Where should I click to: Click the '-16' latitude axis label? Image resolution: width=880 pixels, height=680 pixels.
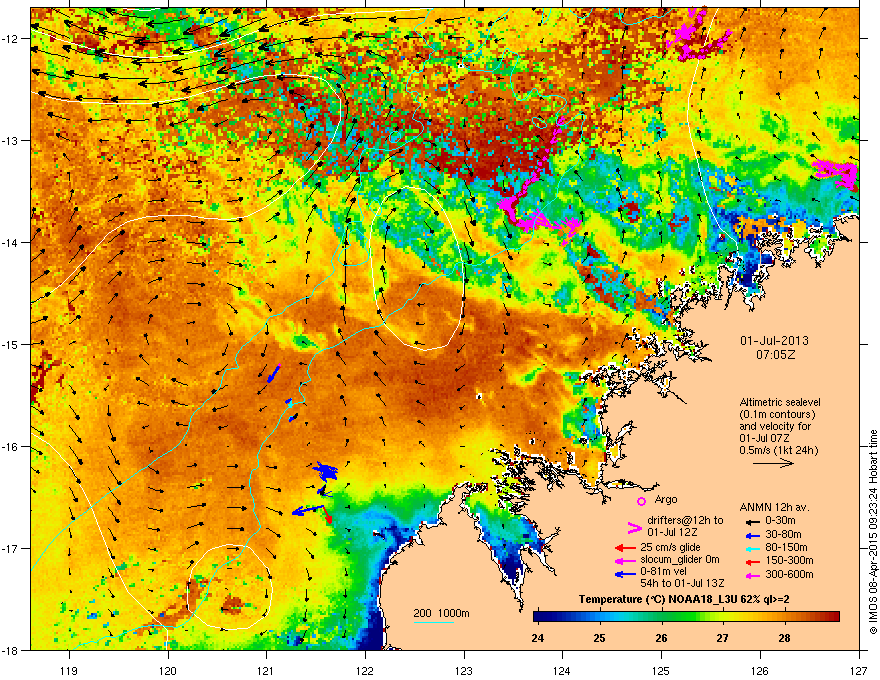click(11, 447)
